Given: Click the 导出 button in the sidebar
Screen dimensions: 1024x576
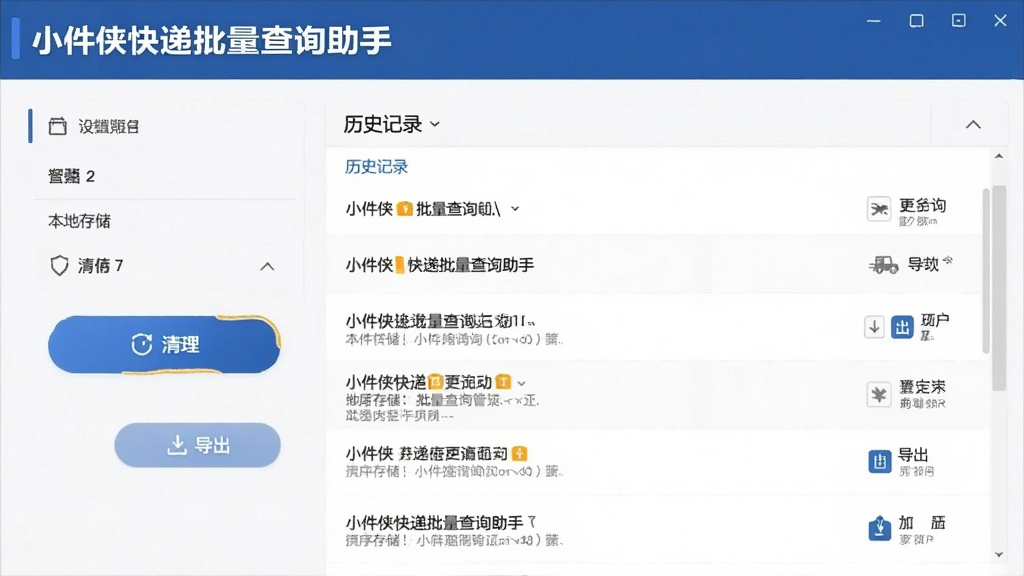Looking at the screenshot, I should tap(197, 445).
